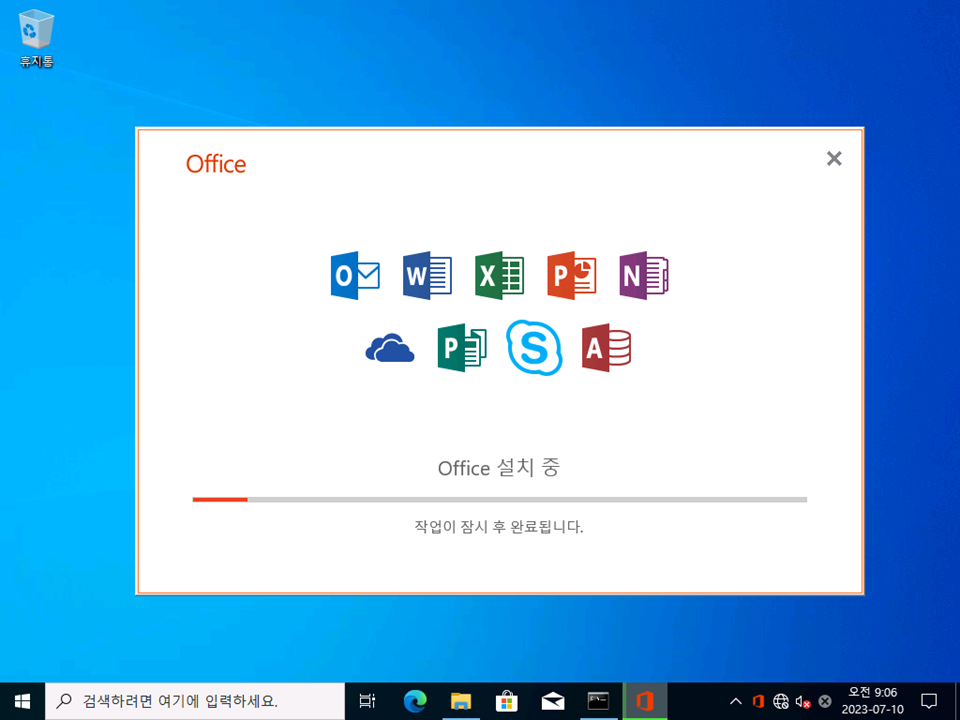Click the Access icon in Office installer

(607, 348)
